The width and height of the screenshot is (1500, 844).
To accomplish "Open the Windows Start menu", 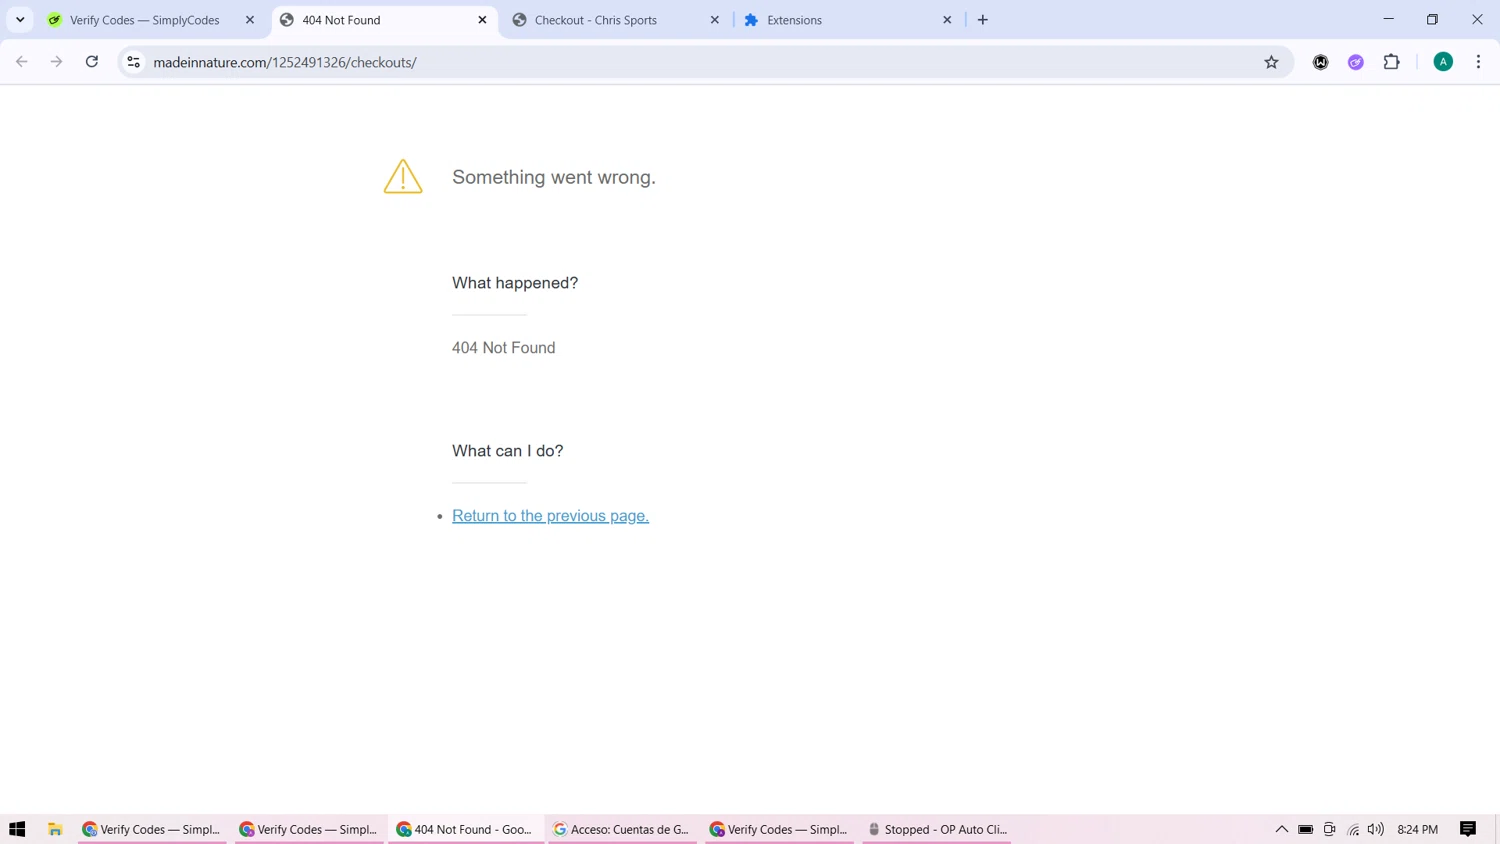I will (x=17, y=829).
